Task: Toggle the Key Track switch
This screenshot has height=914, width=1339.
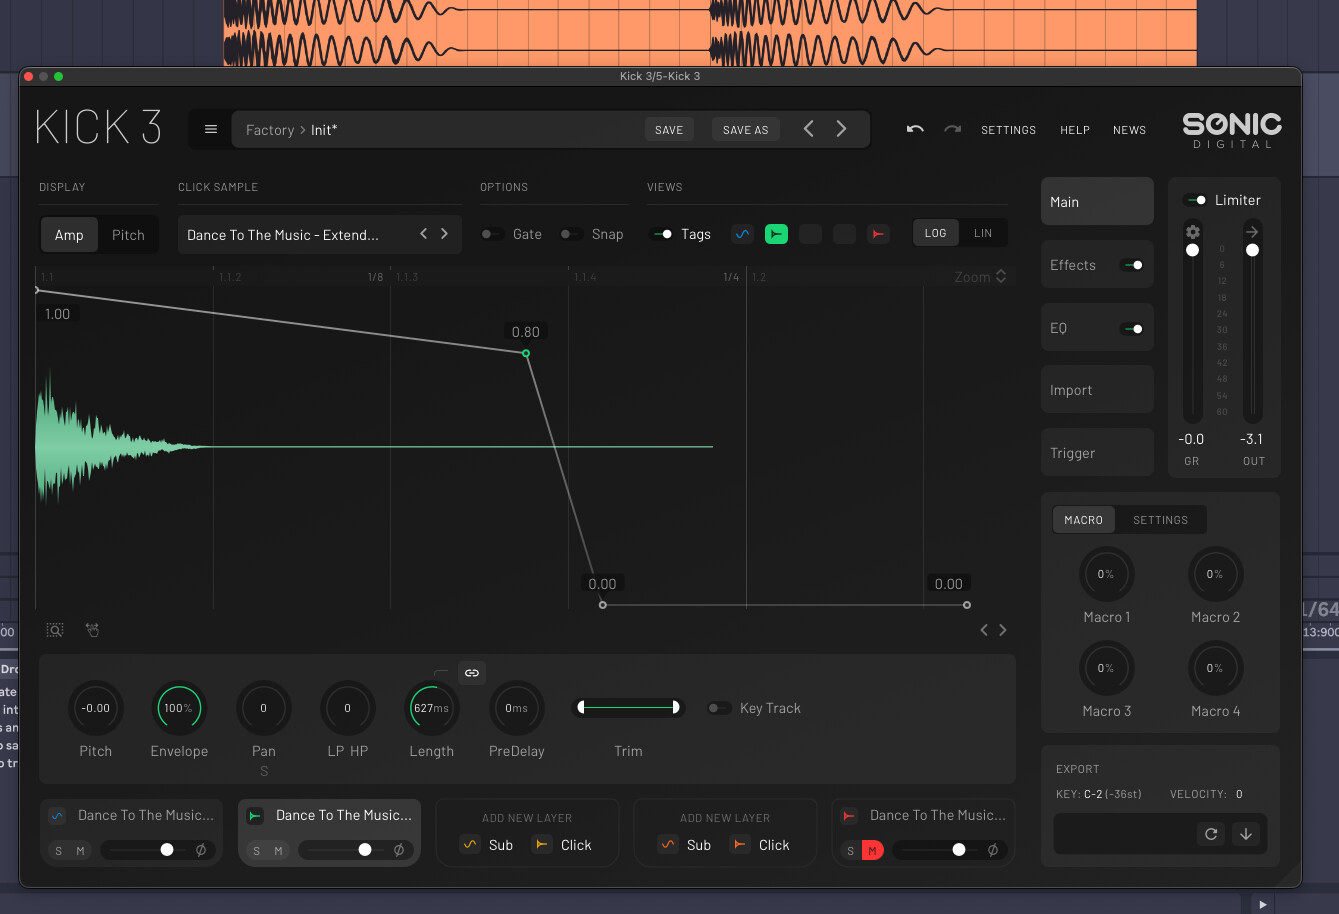Action: point(719,708)
